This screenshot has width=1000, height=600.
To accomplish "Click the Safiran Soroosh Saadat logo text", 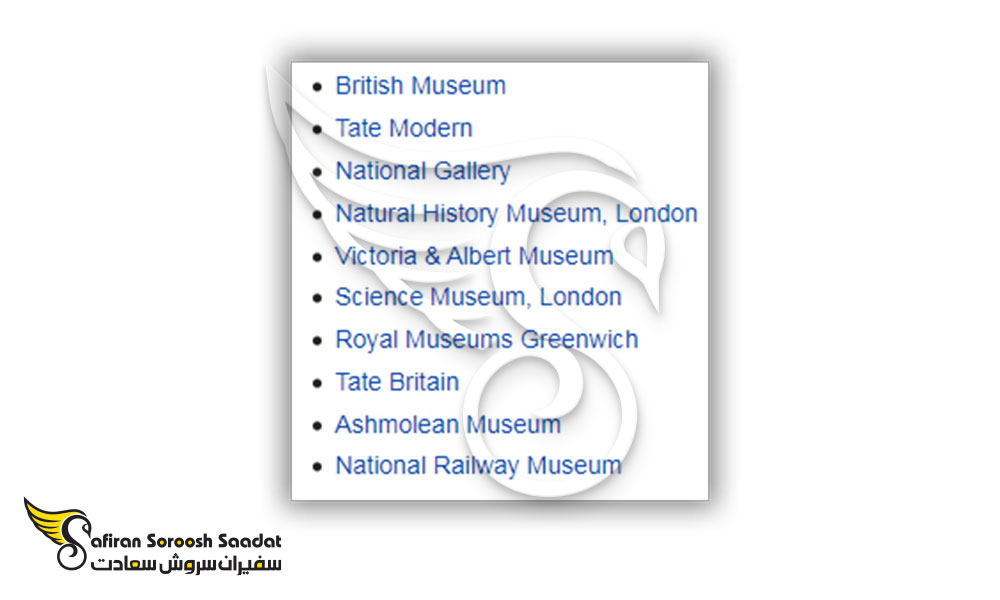I will point(186,541).
